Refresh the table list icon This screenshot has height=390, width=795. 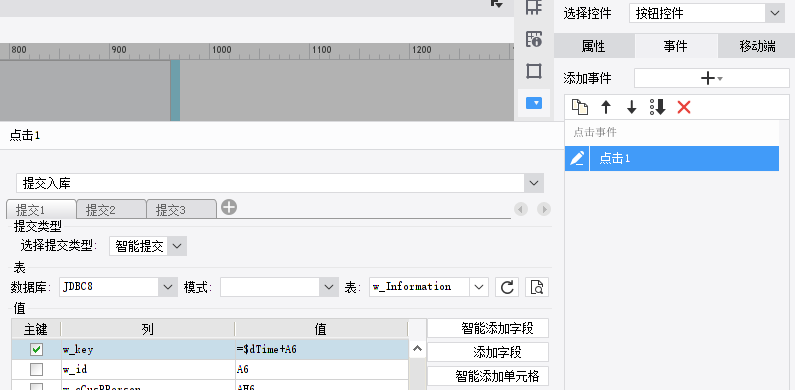[507, 287]
